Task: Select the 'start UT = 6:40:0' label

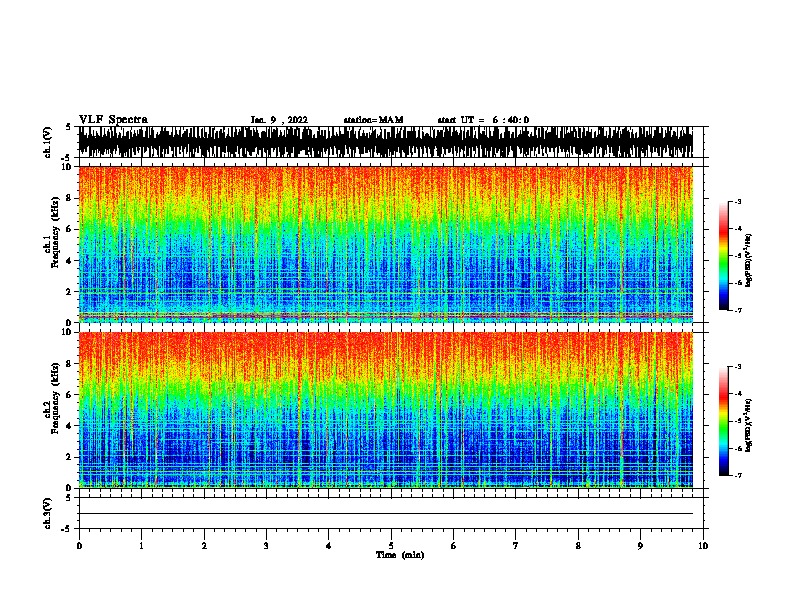Action: point(483,120)
